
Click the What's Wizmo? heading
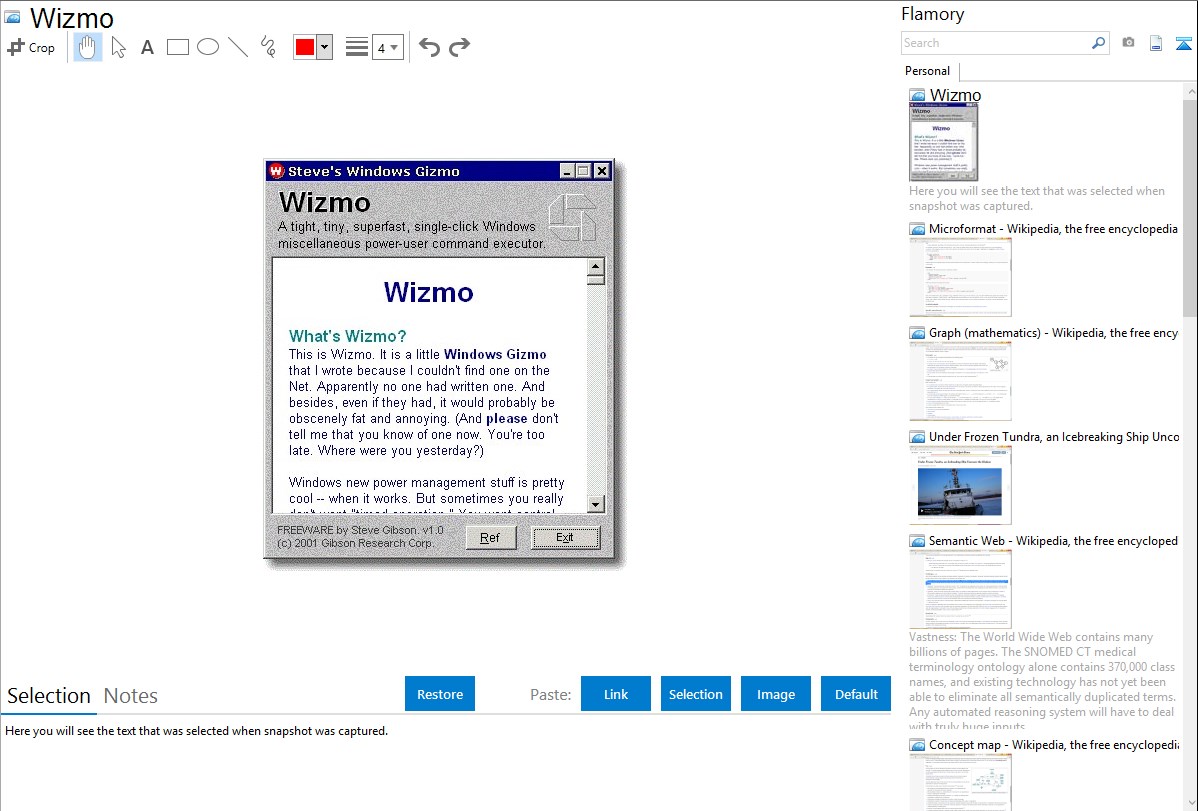click(x=348, y=336)
